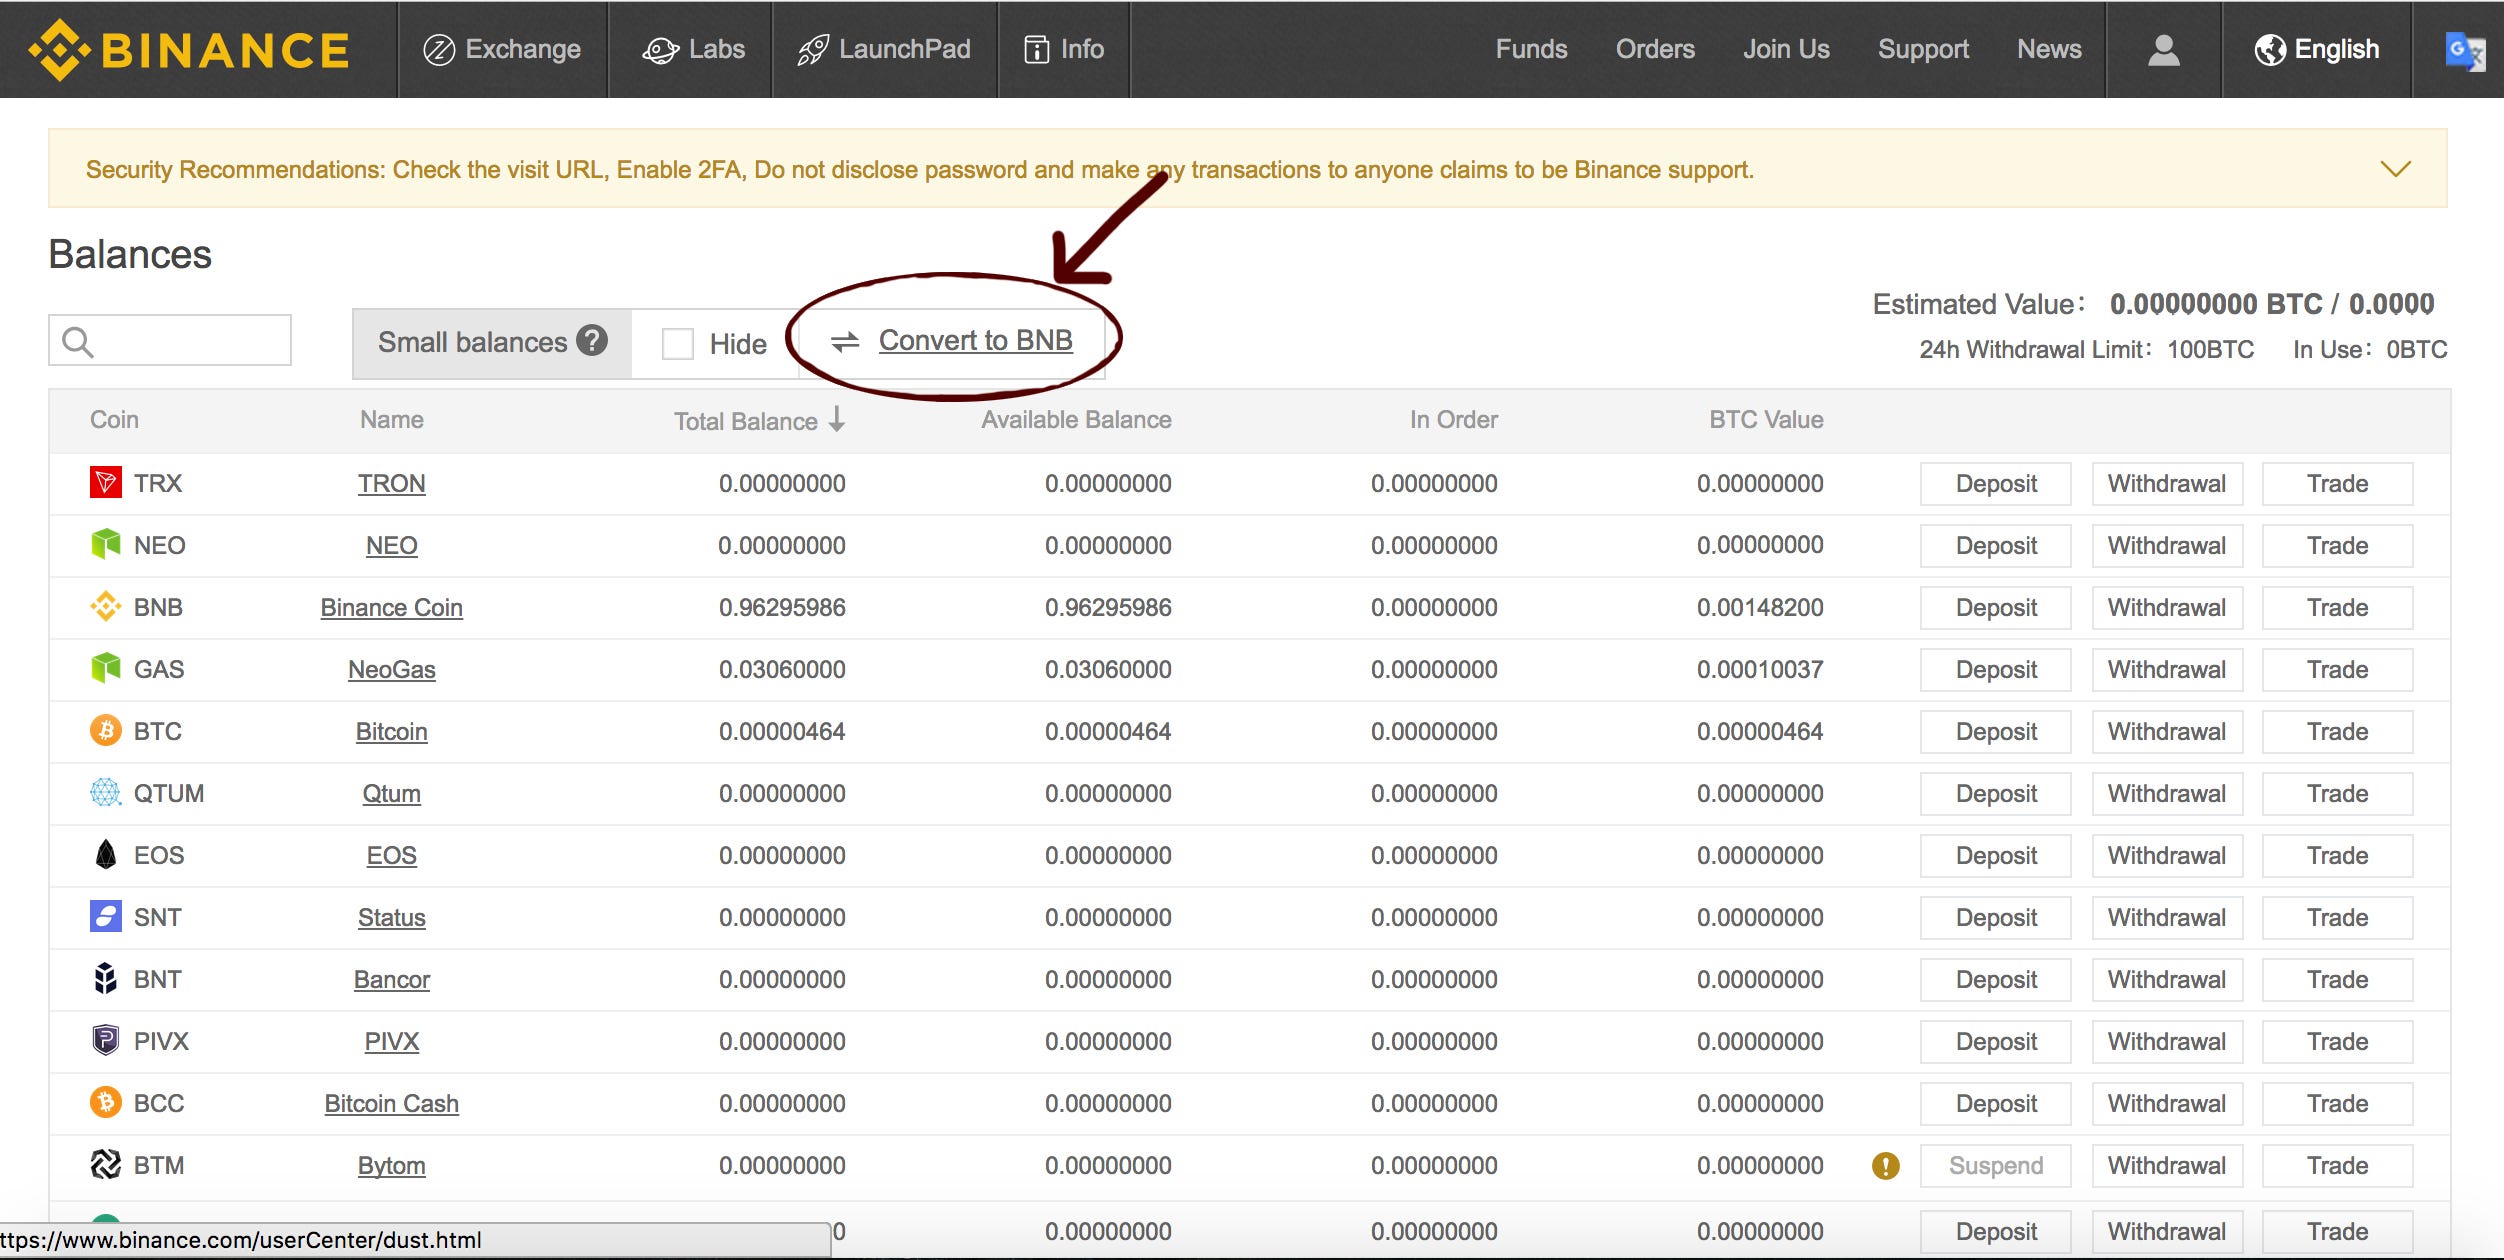Screen dimensions: 2504x1260
Task: Open the NeoGas coin link
Action: point(392,670)
